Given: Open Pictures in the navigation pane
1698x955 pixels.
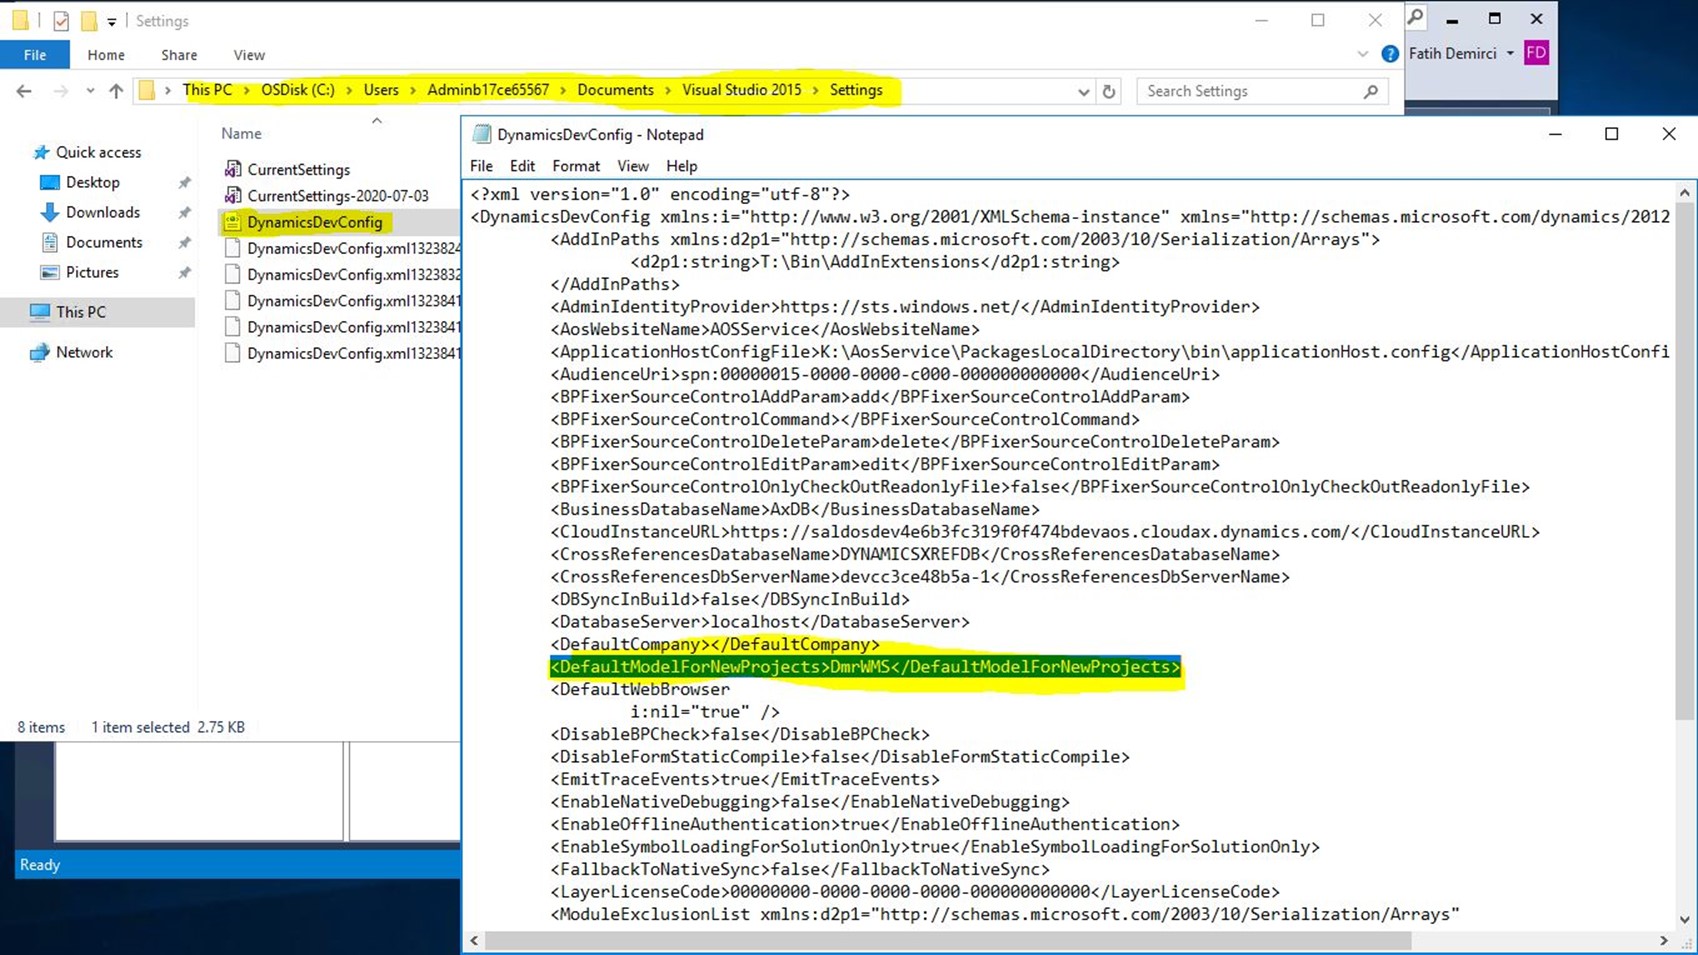Looking at the screenshot, I should click(92, 272).
